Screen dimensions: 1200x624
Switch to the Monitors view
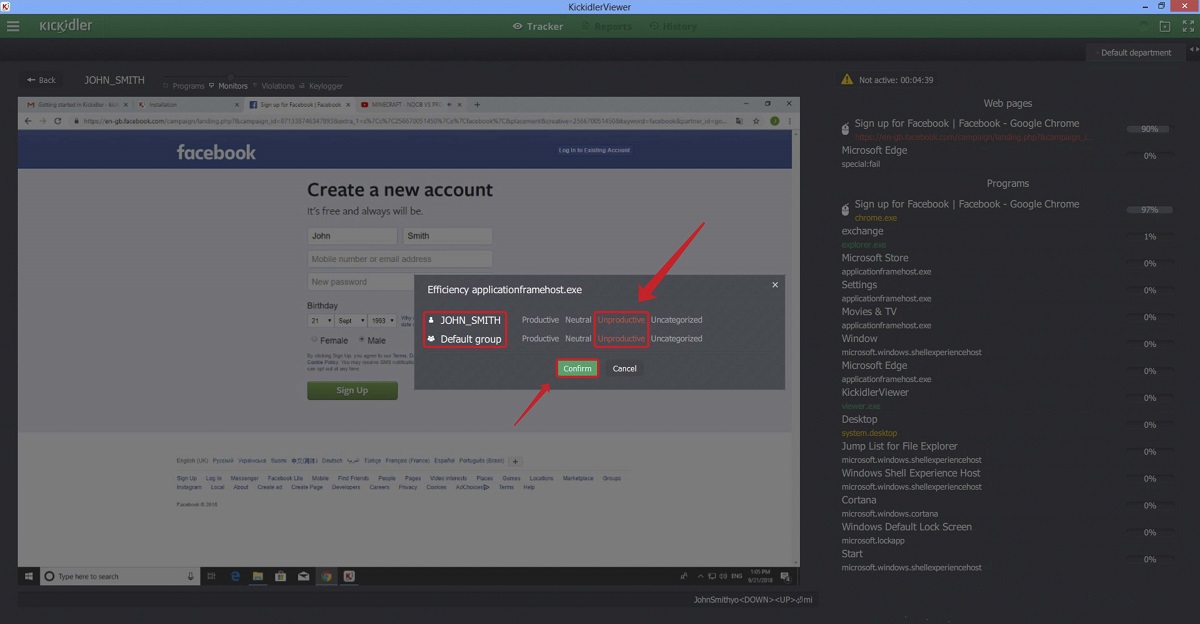[228, 86]
